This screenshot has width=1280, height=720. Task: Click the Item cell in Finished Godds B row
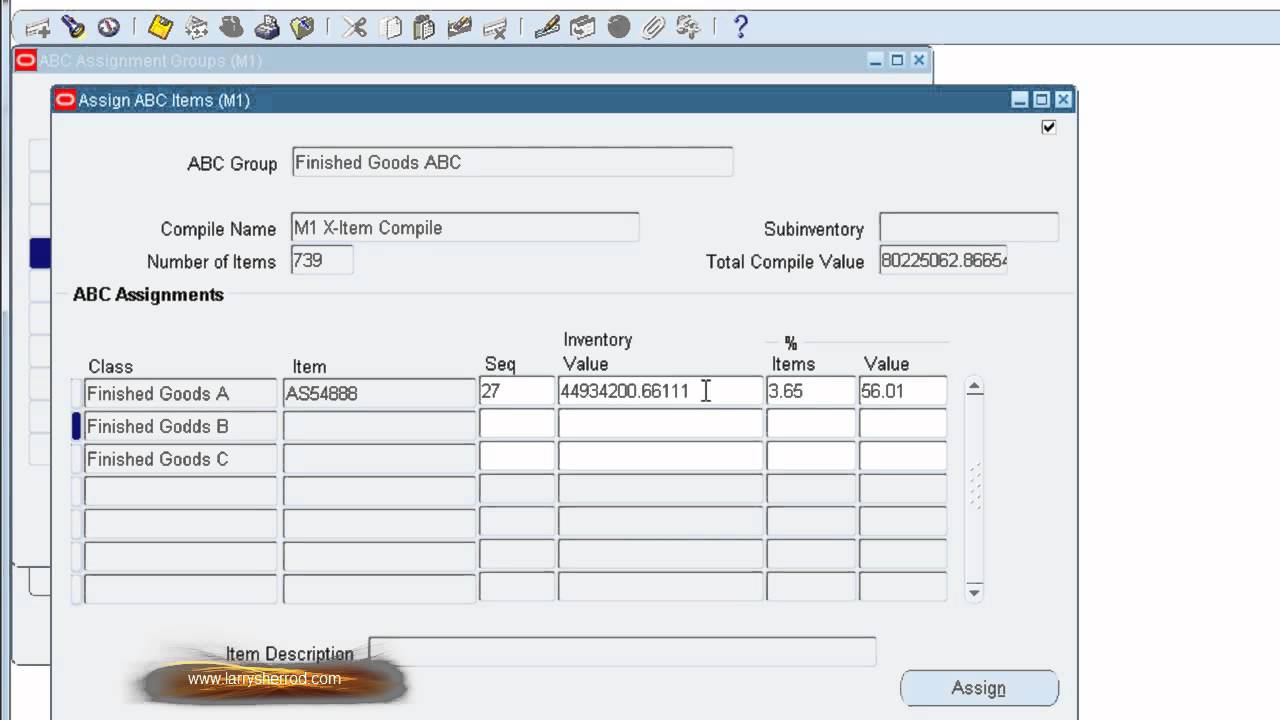tap(379, 426)
